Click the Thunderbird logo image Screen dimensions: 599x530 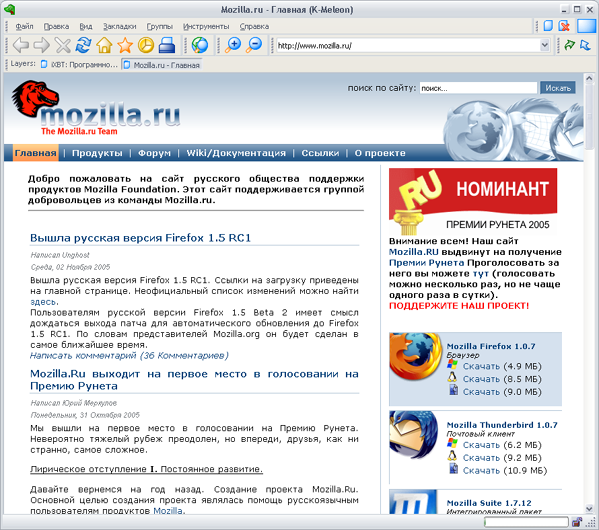(x=413, y=435)
